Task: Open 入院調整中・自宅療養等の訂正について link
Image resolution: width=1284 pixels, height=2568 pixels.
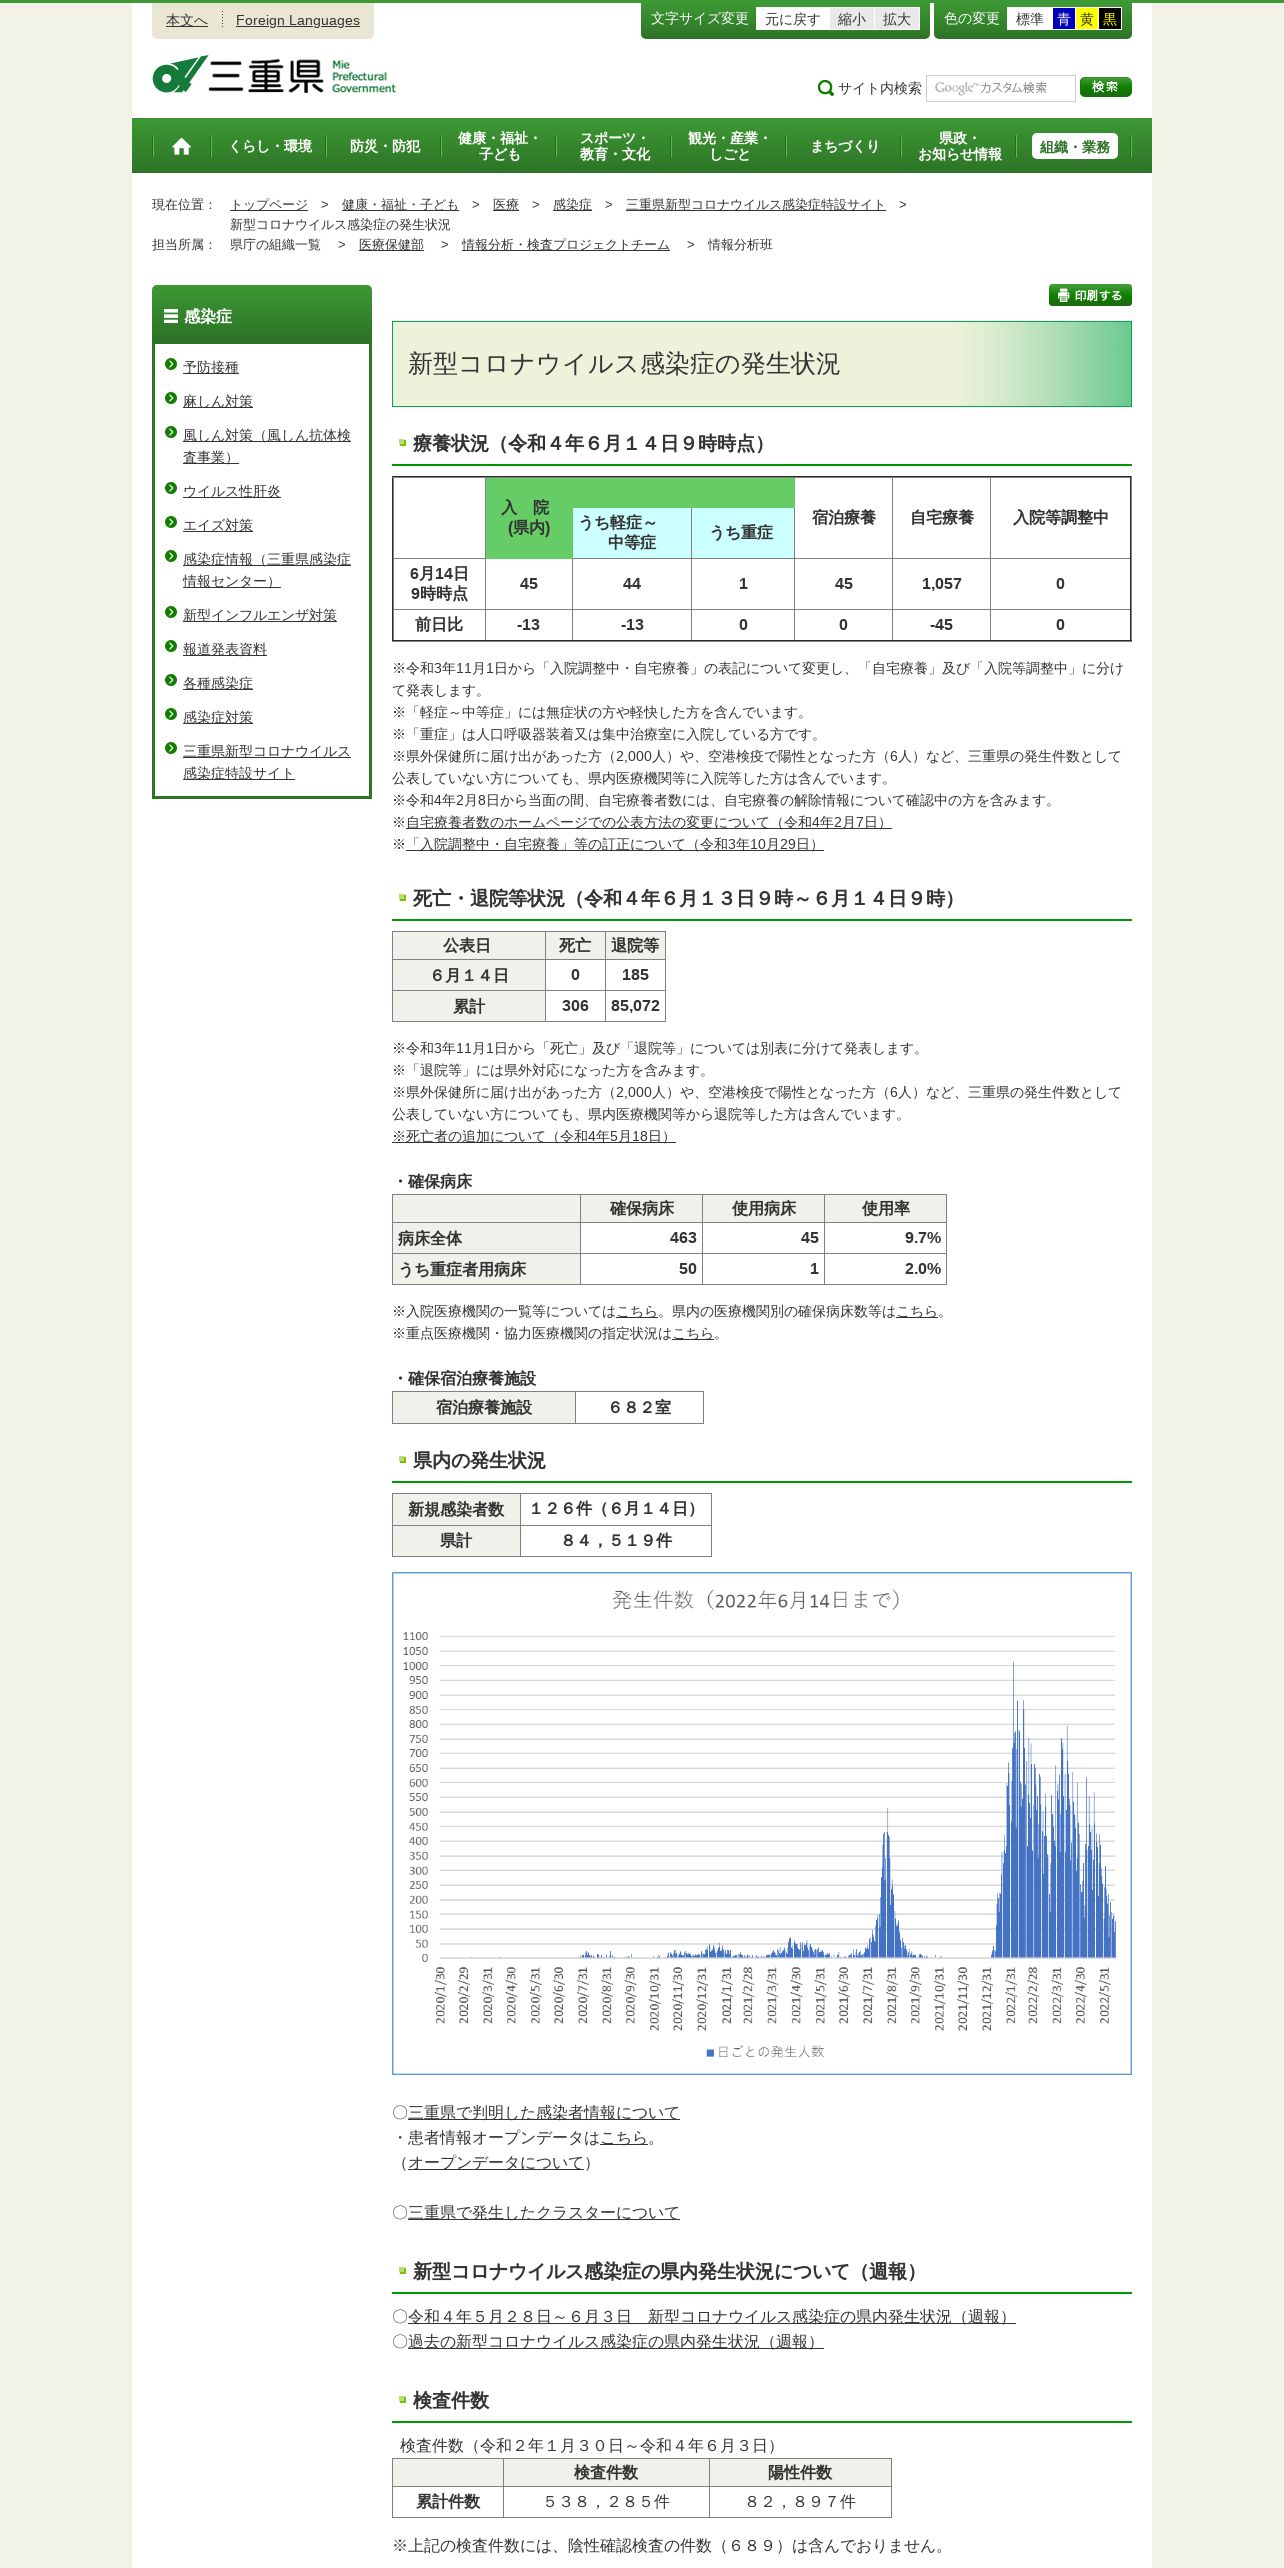Action: [614, 844]
